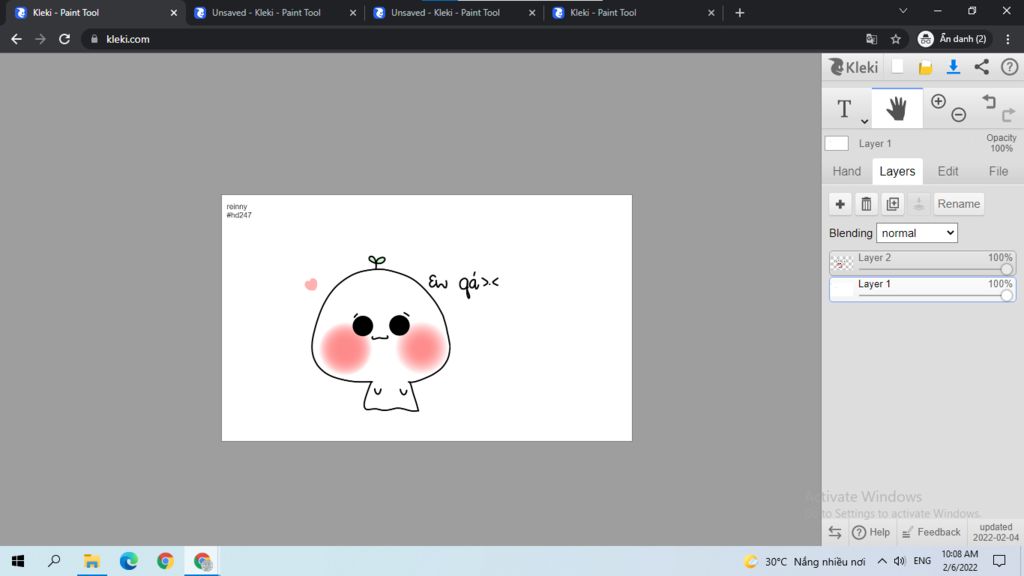Download the image with the blue arrow icon
The height and width of the screenshot is (576, 1024).
[x=953, y=67]
